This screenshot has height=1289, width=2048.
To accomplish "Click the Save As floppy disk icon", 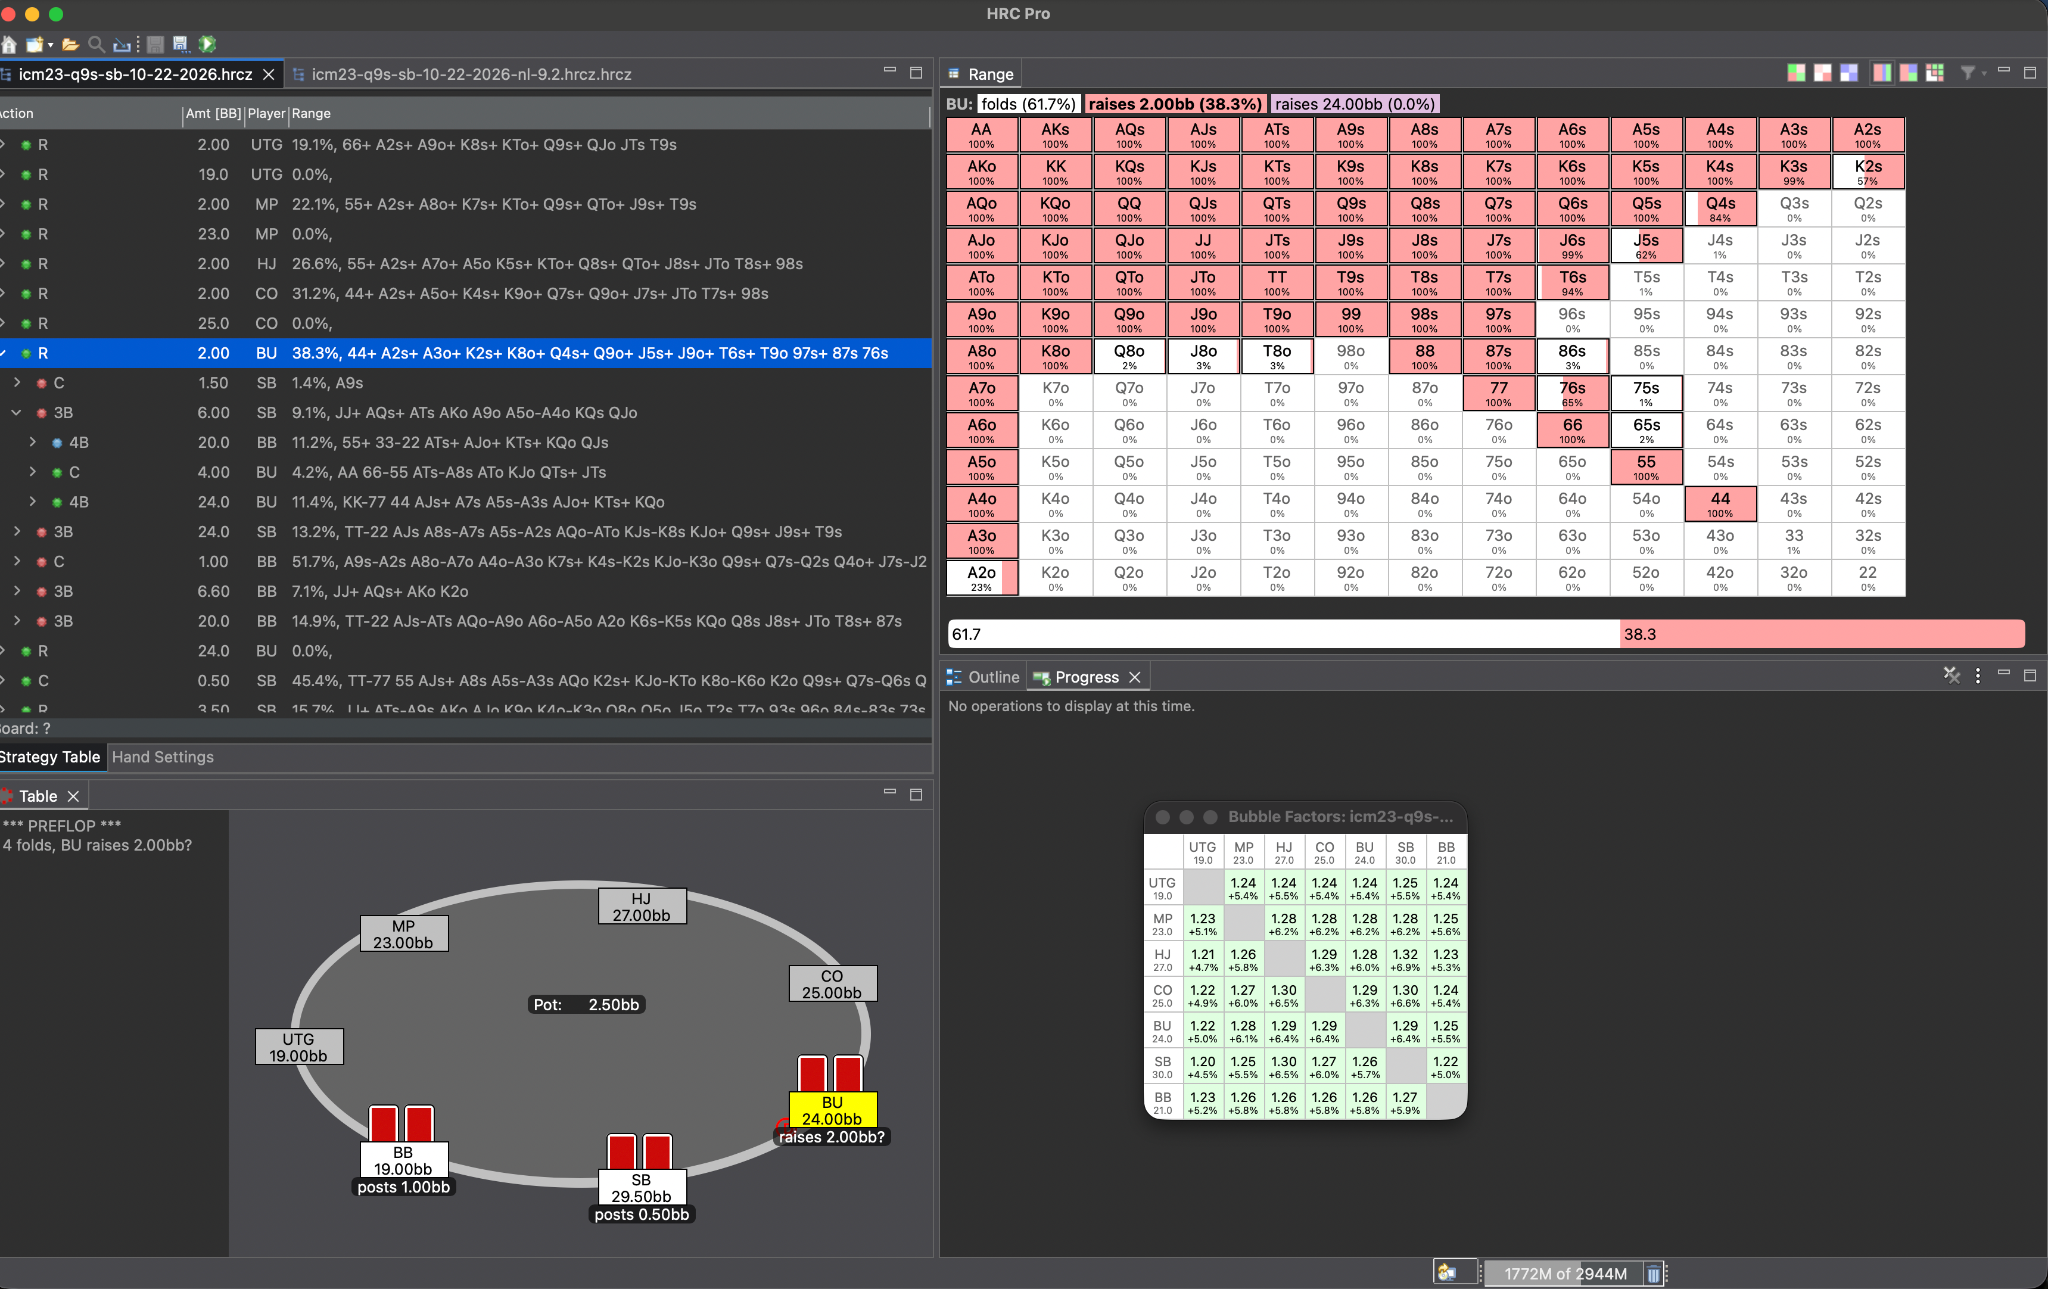I will [180, 44].
